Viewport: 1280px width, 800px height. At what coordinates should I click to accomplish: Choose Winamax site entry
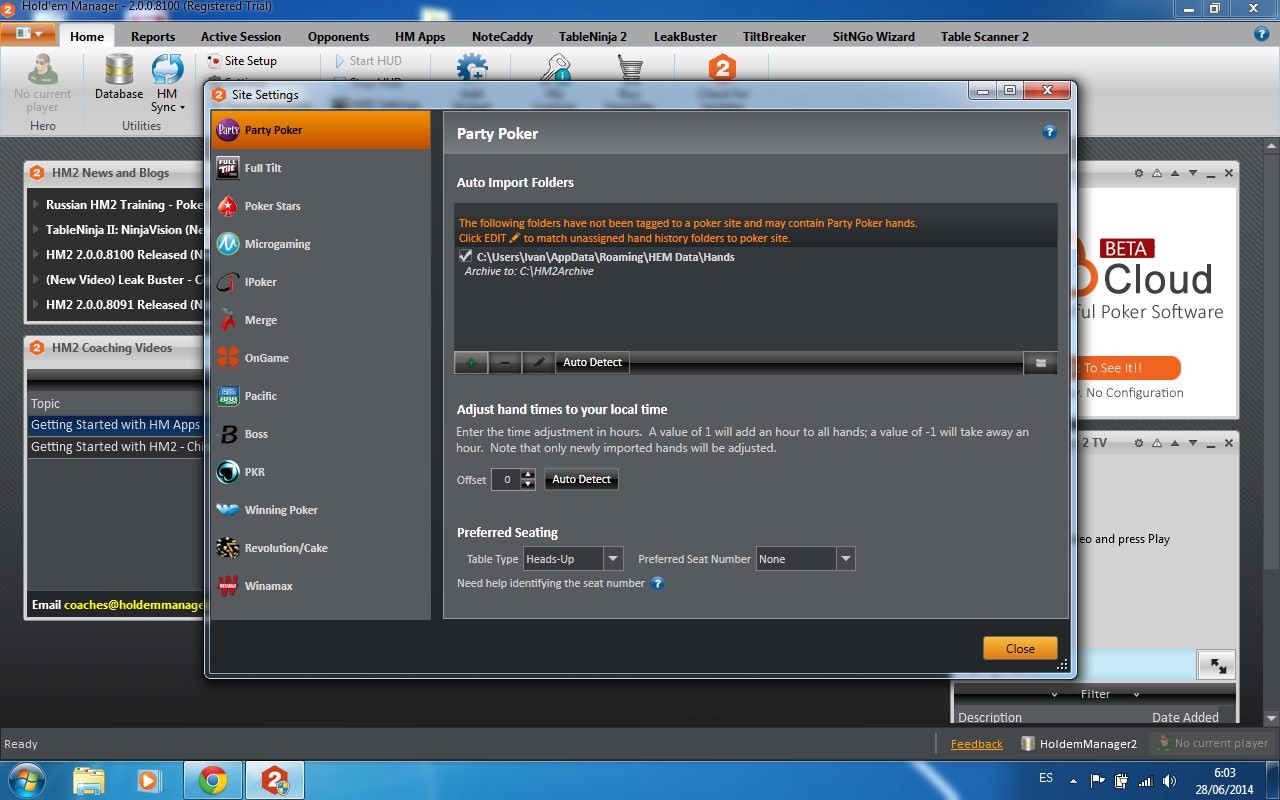coord(321,586)
